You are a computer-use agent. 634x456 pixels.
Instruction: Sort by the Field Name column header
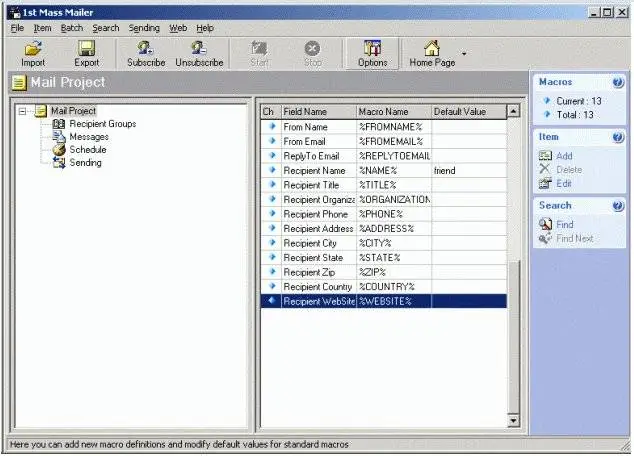(319, 112)
